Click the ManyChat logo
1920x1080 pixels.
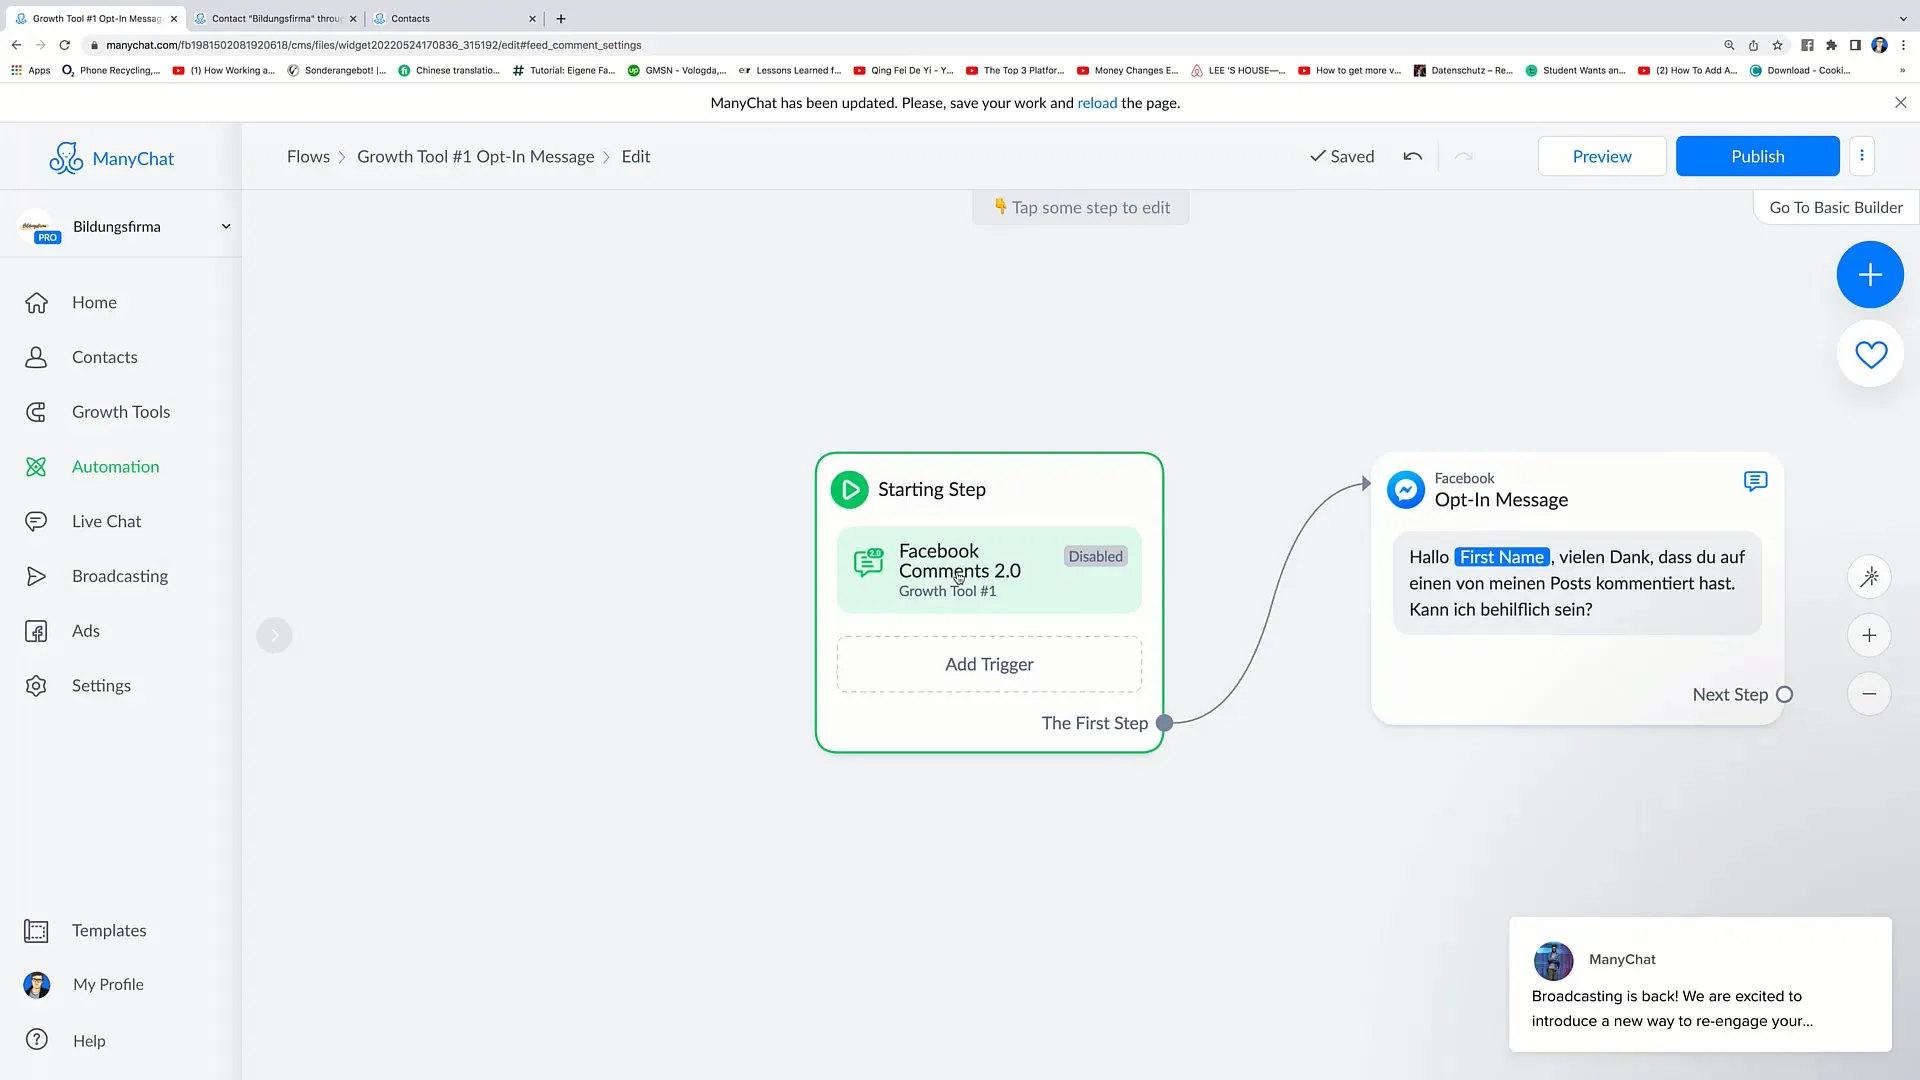pyautogui.click(x=112, y=158)
